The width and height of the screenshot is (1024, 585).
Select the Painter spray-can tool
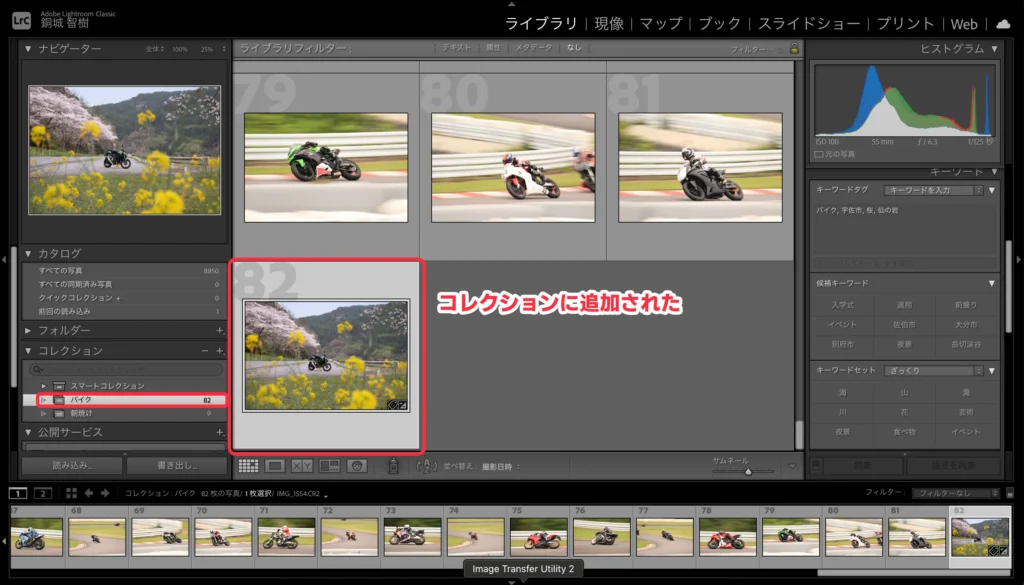(393, 465)
